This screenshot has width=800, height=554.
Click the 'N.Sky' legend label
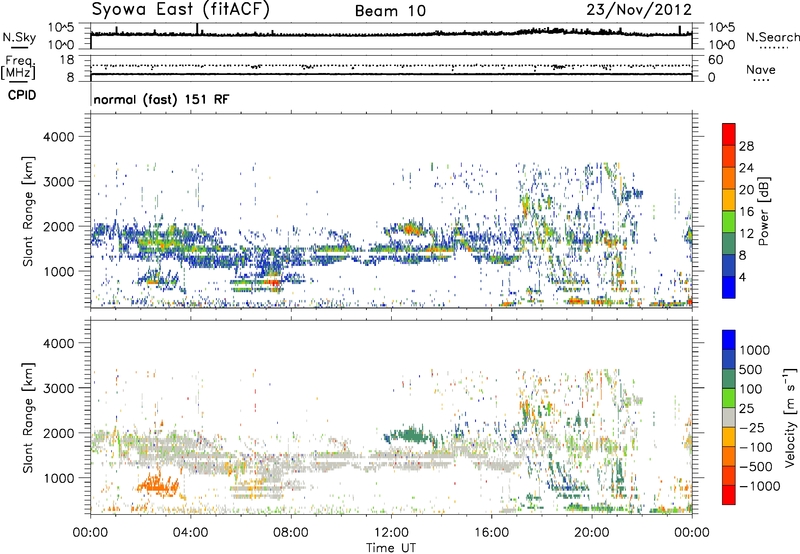[x=19, y=37]
